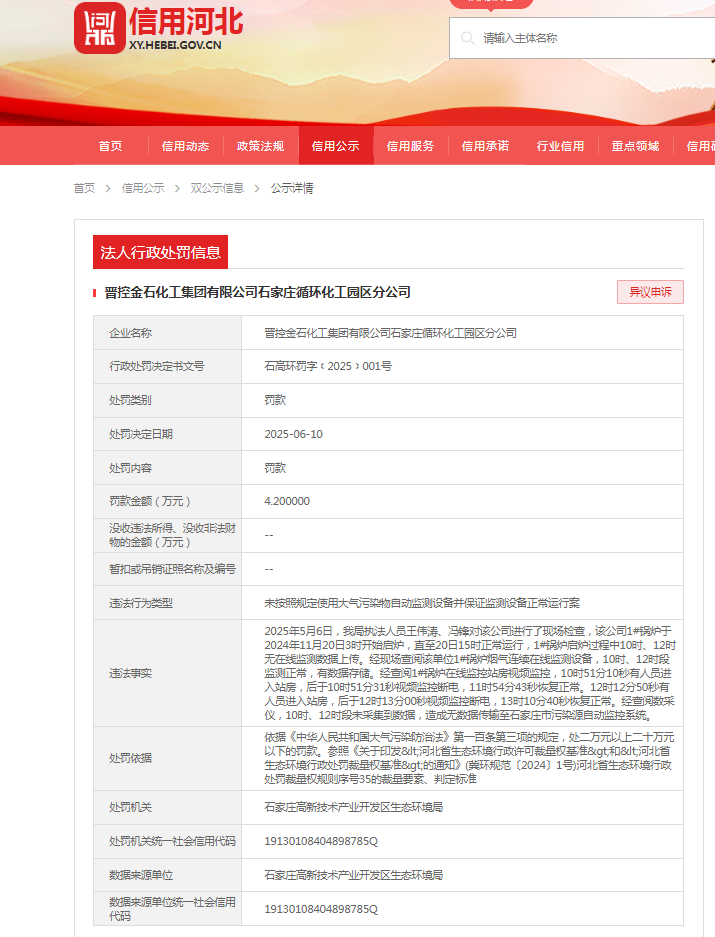Viewport: 715px width, 937px height.
Task: Click the 处罚机关 value 石家庄高新技术产业开发区生态环境局
Action: pyautogui.click(x=354, y=807)
